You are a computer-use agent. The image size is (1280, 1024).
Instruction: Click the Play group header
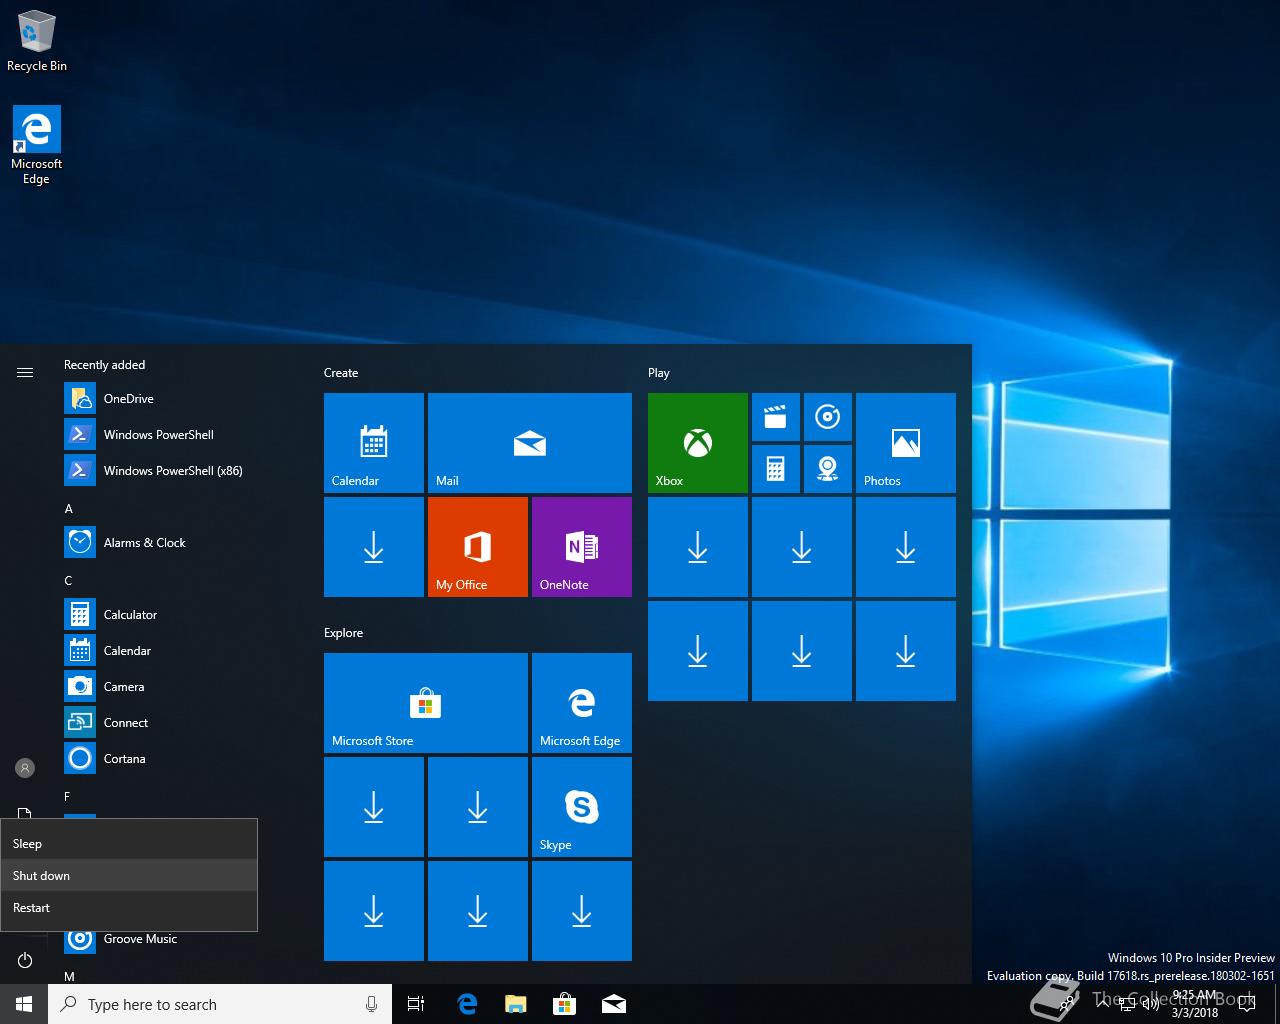click(x=659, y=373)
